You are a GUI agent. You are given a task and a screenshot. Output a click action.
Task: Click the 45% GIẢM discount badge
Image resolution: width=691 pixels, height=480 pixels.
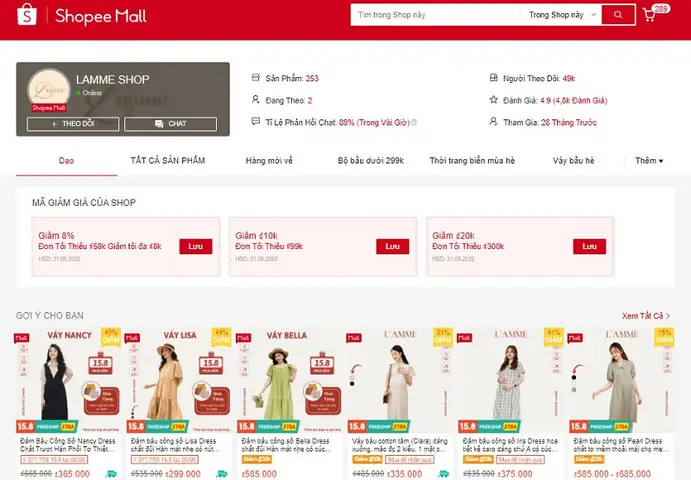(111, 337)
